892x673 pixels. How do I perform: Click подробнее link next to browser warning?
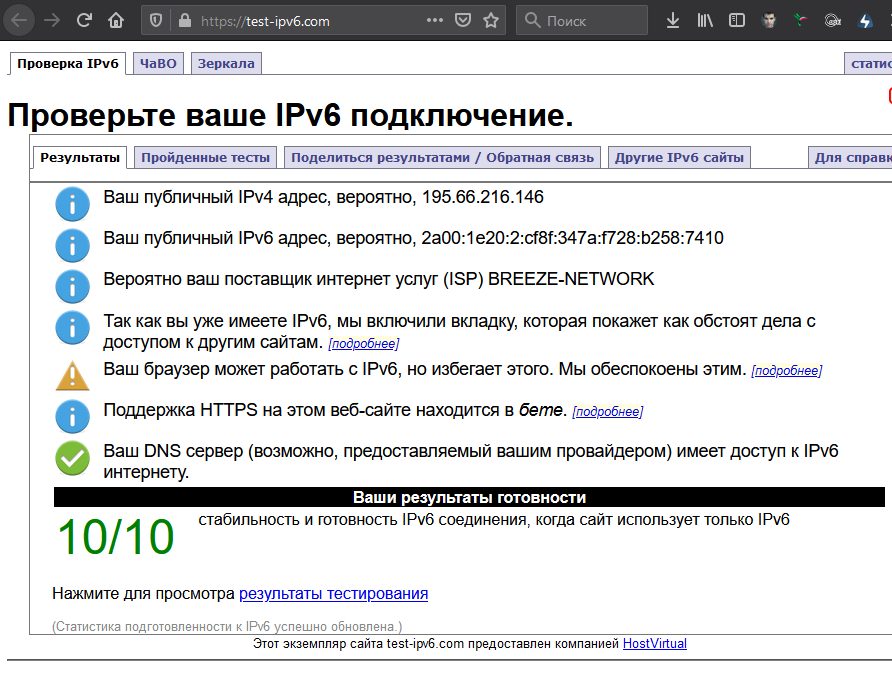tap(786, 371)
